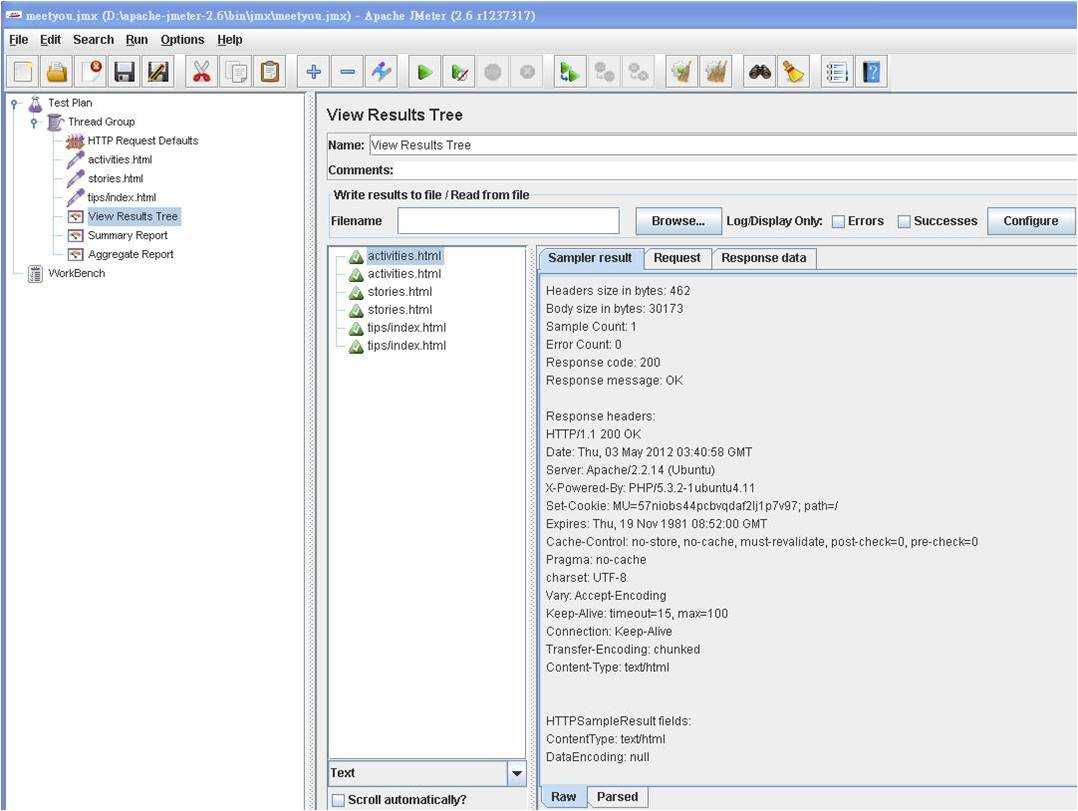Toggle the Successes checkbox
This screenshot has height=811, width=1078.
(x=904, y=221)
